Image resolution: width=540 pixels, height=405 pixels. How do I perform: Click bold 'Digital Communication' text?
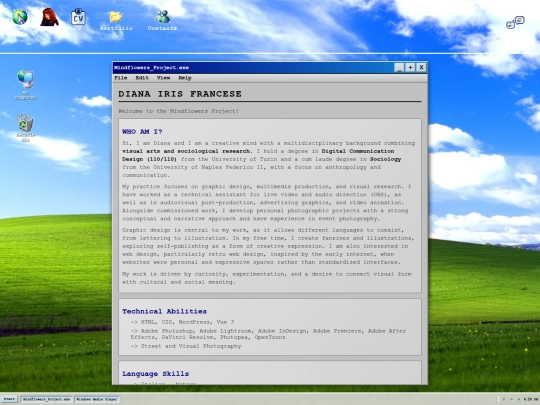358,151
